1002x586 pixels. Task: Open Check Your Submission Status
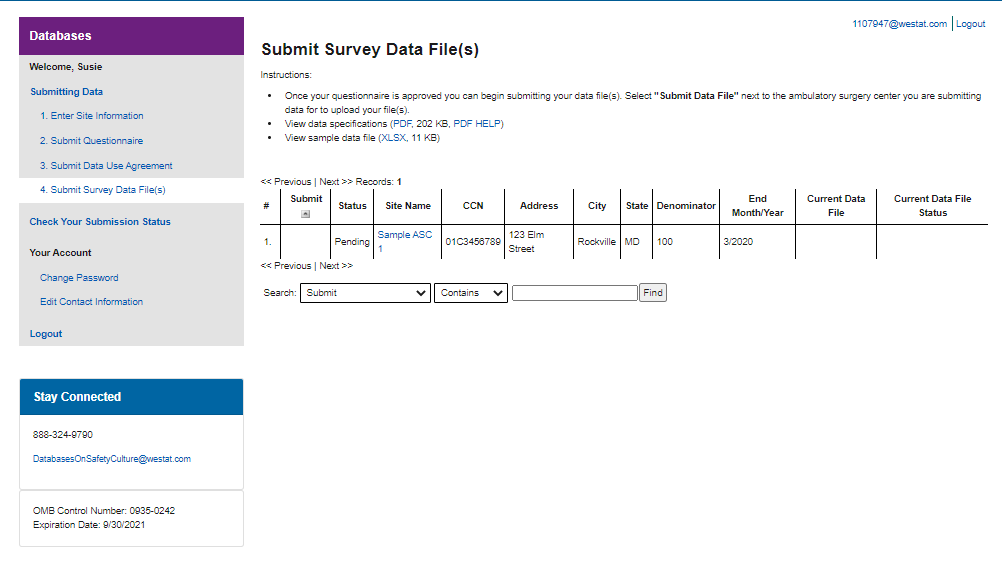[100, 222]
